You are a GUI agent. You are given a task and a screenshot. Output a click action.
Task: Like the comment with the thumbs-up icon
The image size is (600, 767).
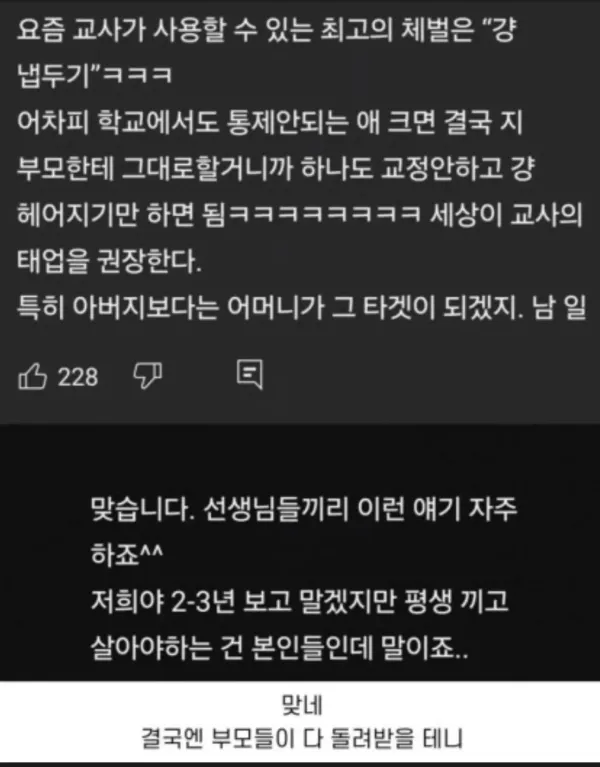pyautogui.click(x=32, y=376)
